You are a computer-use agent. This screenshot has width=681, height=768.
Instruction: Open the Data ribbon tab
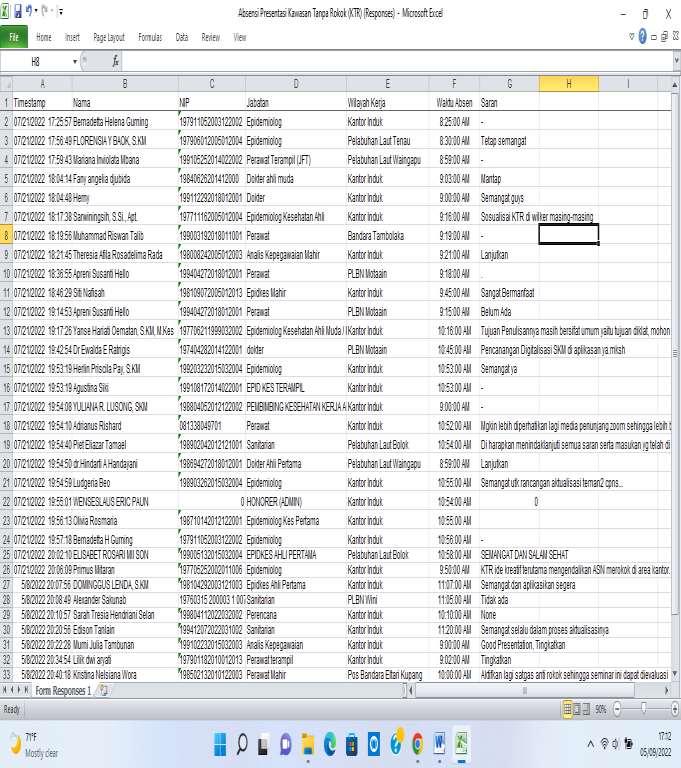182,37
